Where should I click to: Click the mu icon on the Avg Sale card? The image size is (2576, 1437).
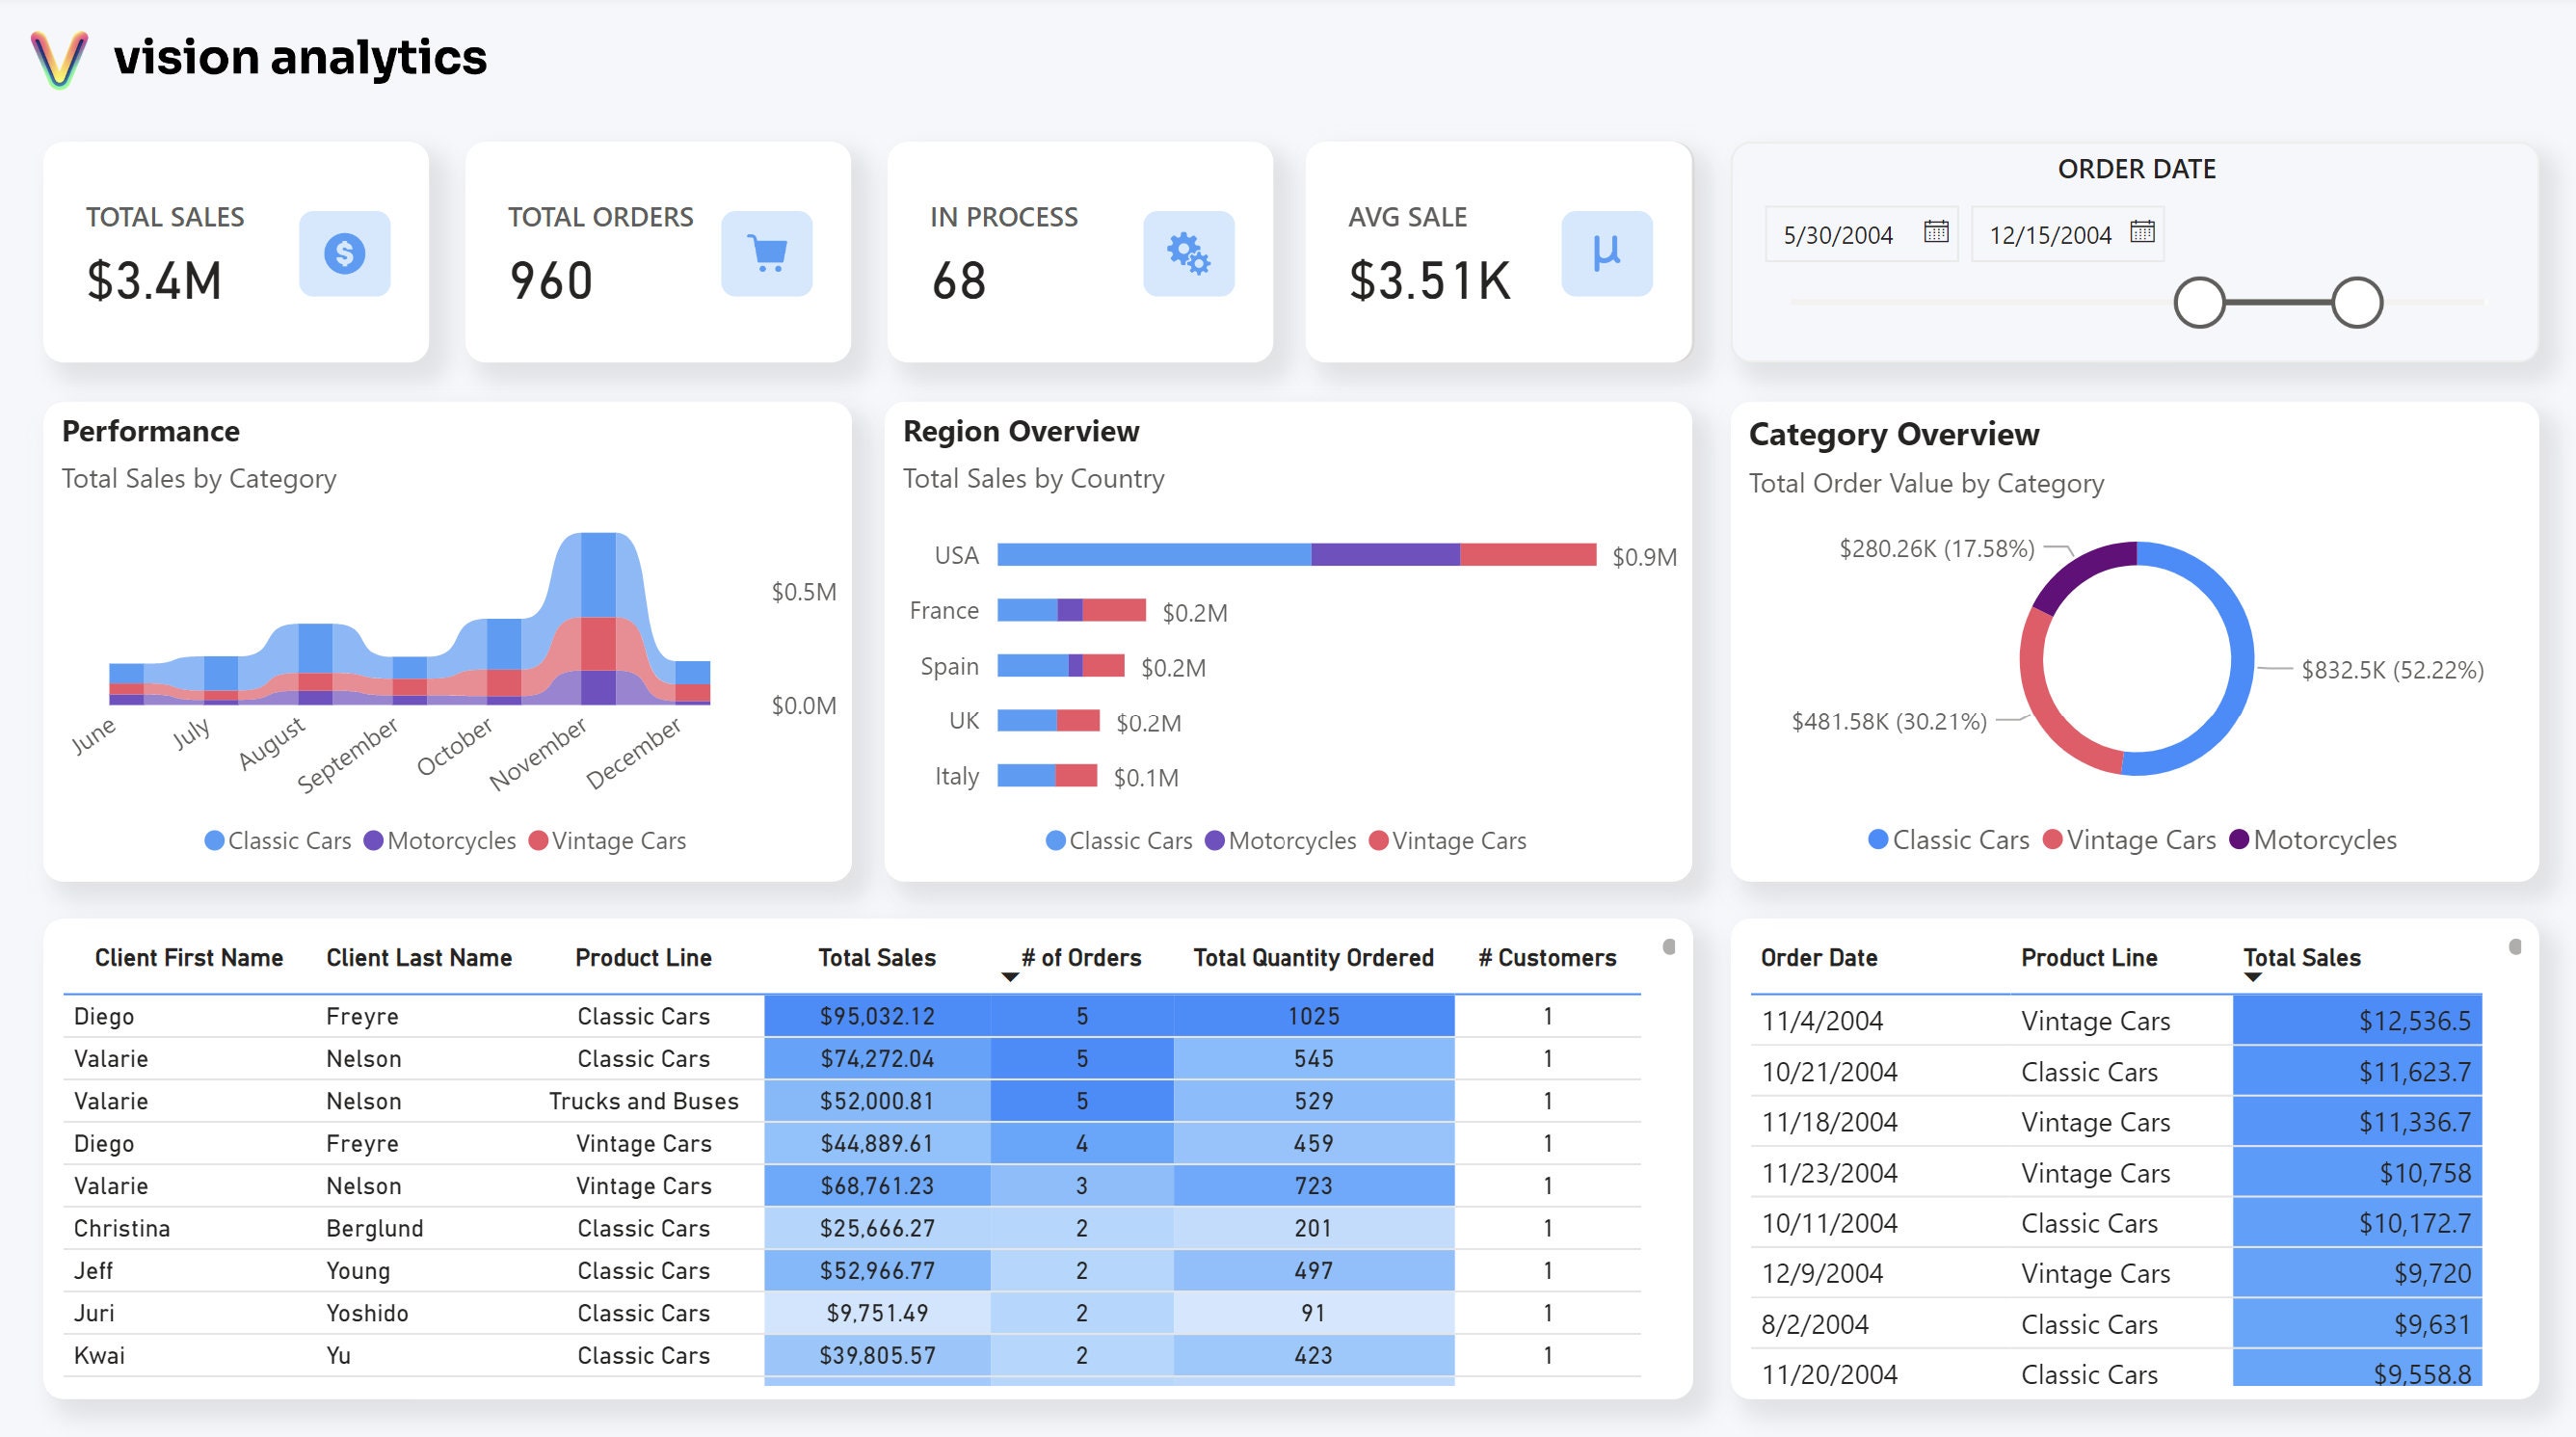click(1606, 254)
